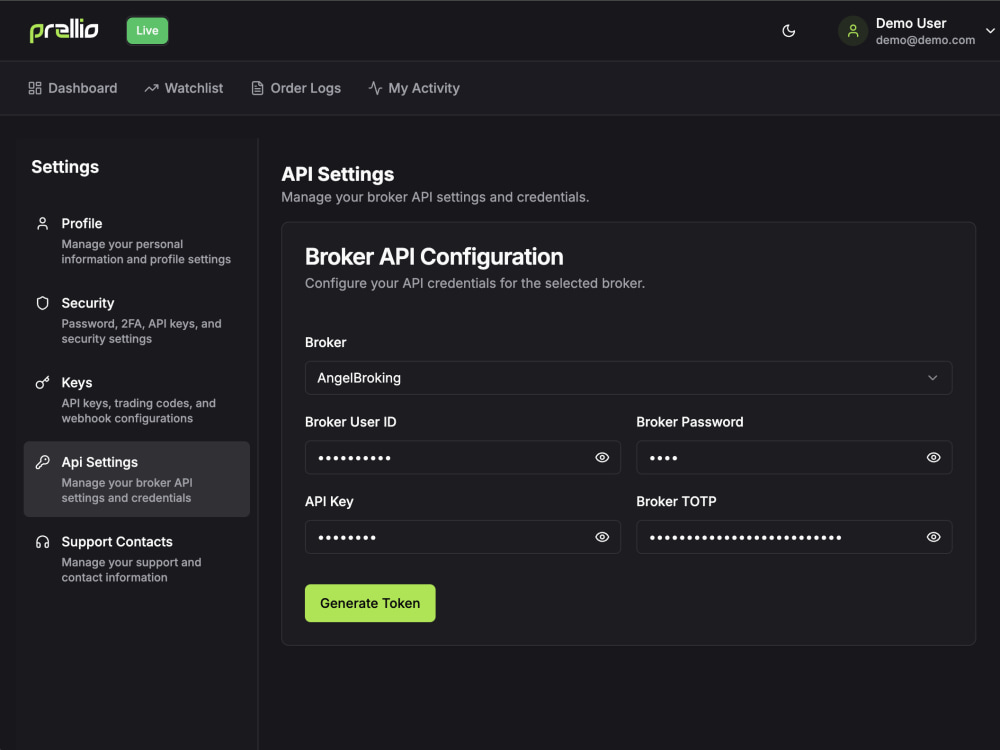Open Profile settings section
The width and height of the screenshot is (1000, 750).
136,240
